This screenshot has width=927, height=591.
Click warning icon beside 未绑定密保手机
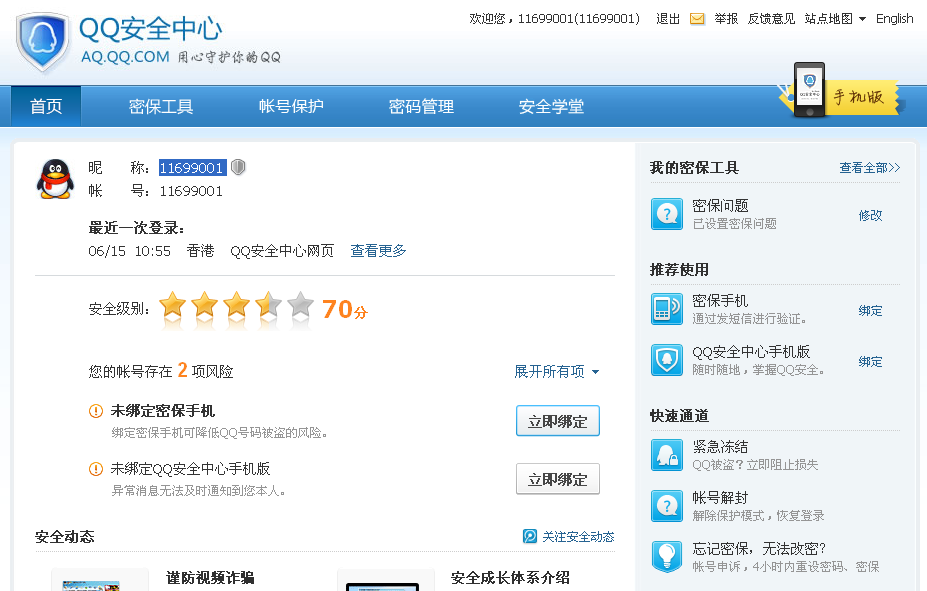(x=96, y=411)
